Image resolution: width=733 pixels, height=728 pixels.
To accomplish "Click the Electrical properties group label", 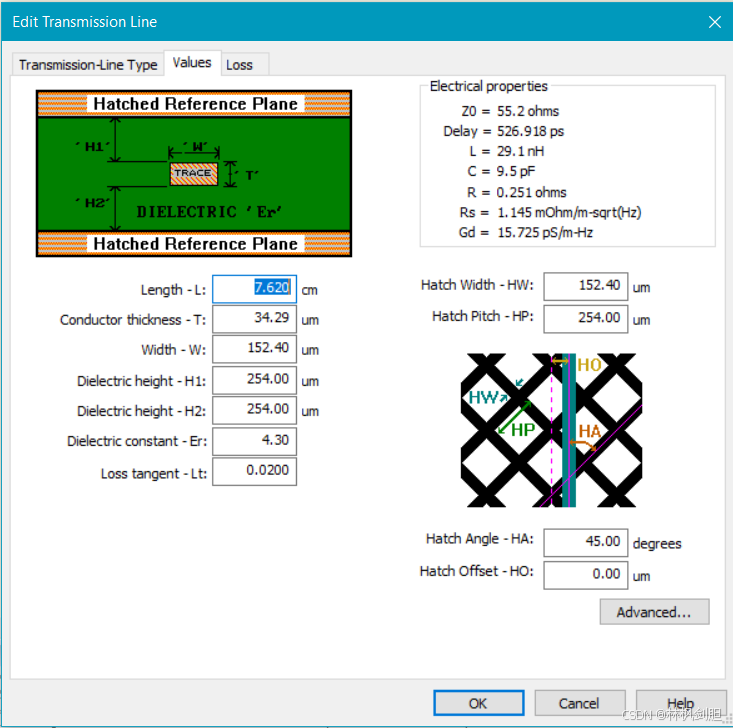I will 489,86.
